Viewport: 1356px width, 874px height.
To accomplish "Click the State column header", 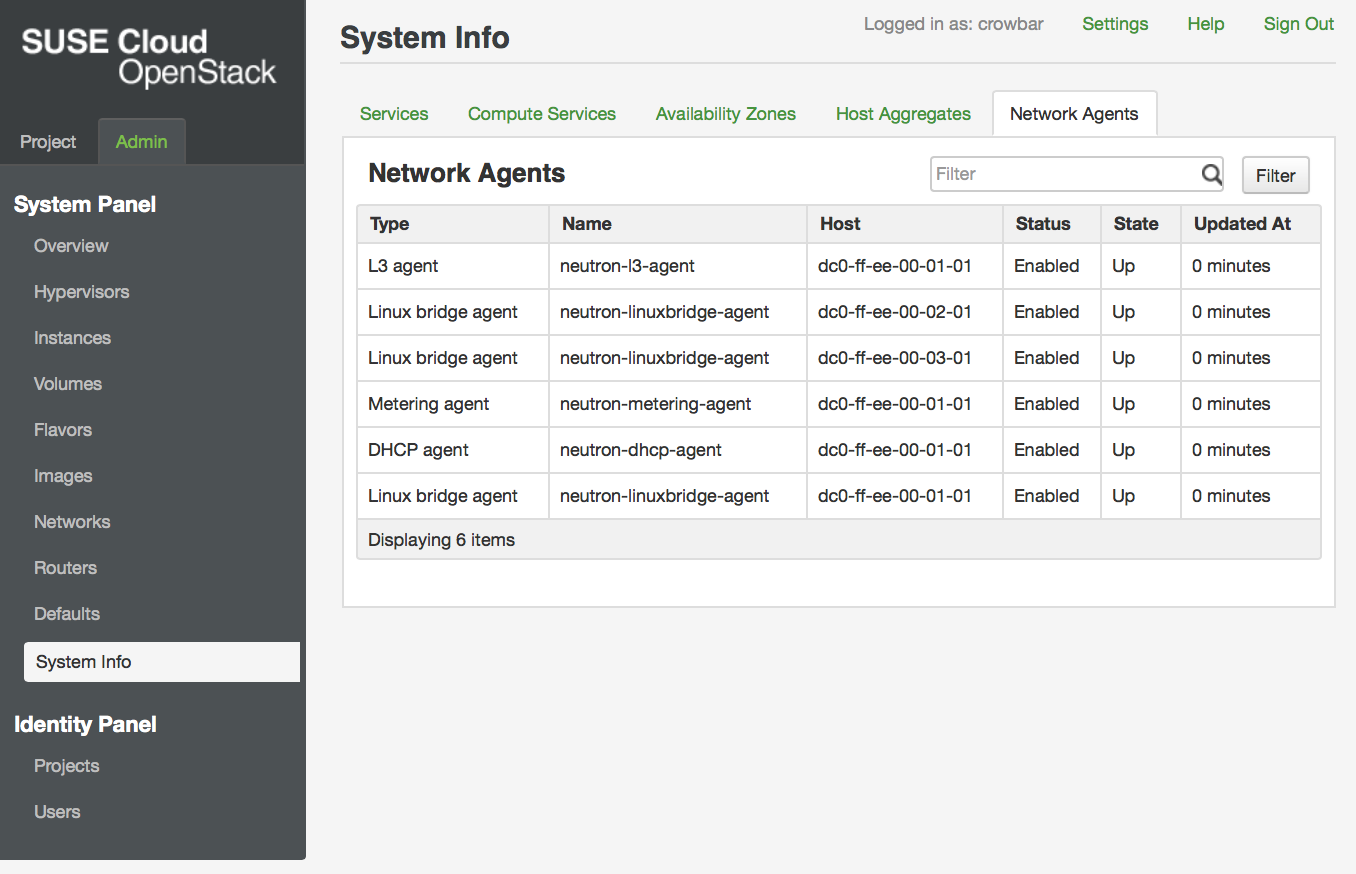I will pos(1141,224).
